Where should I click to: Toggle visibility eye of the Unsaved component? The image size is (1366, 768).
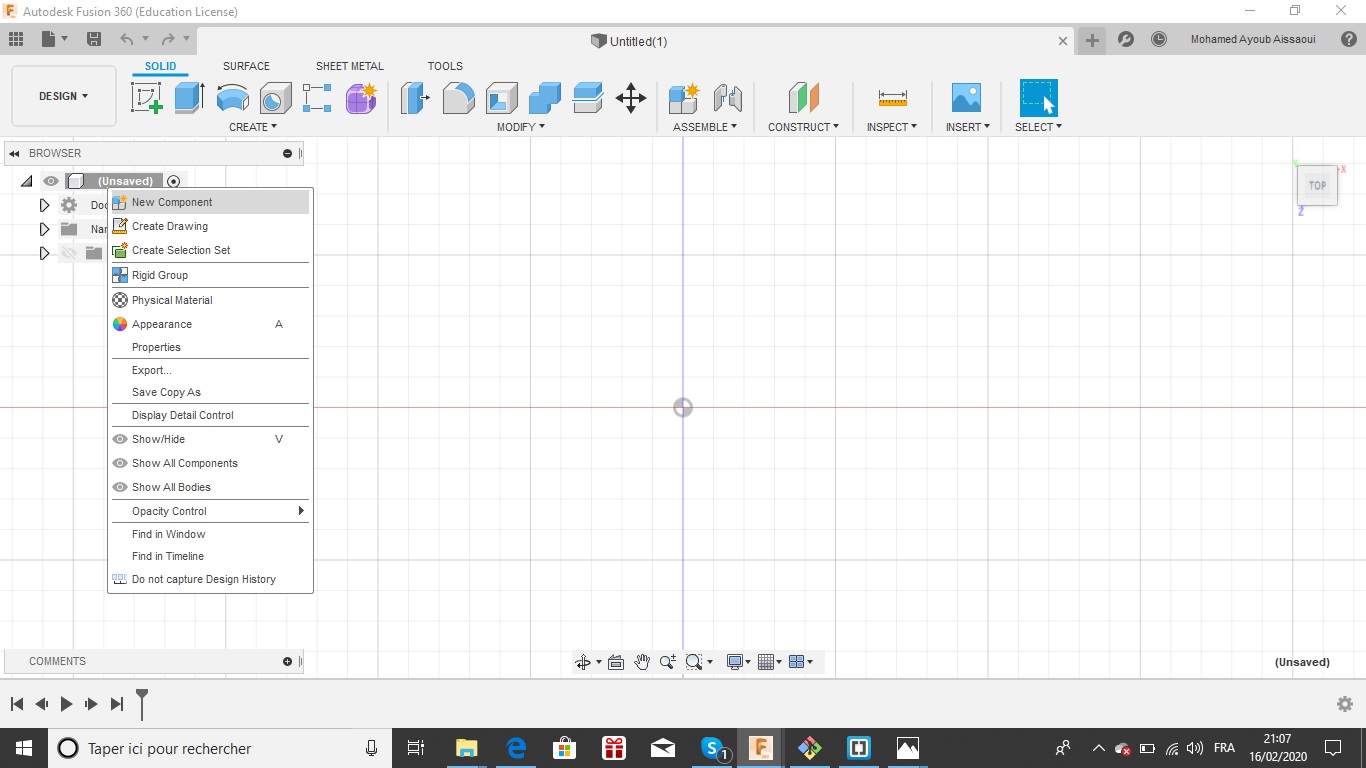coord(51,181)
